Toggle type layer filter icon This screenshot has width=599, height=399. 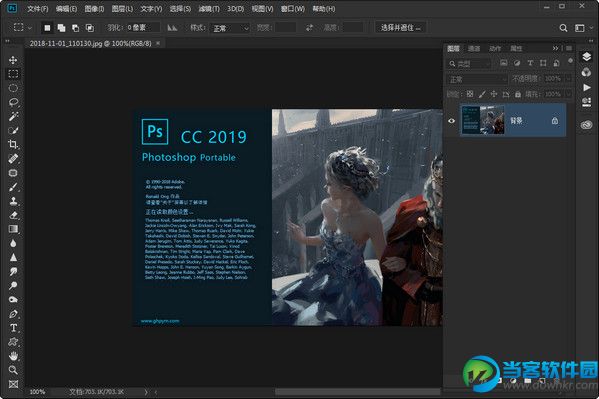530,63
